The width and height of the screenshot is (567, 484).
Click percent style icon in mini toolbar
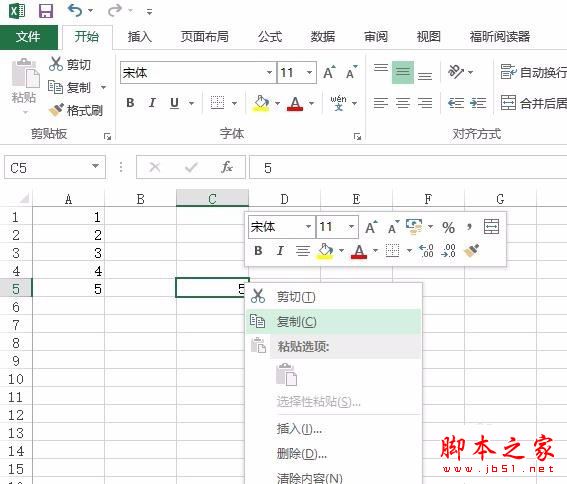(448, 227)
